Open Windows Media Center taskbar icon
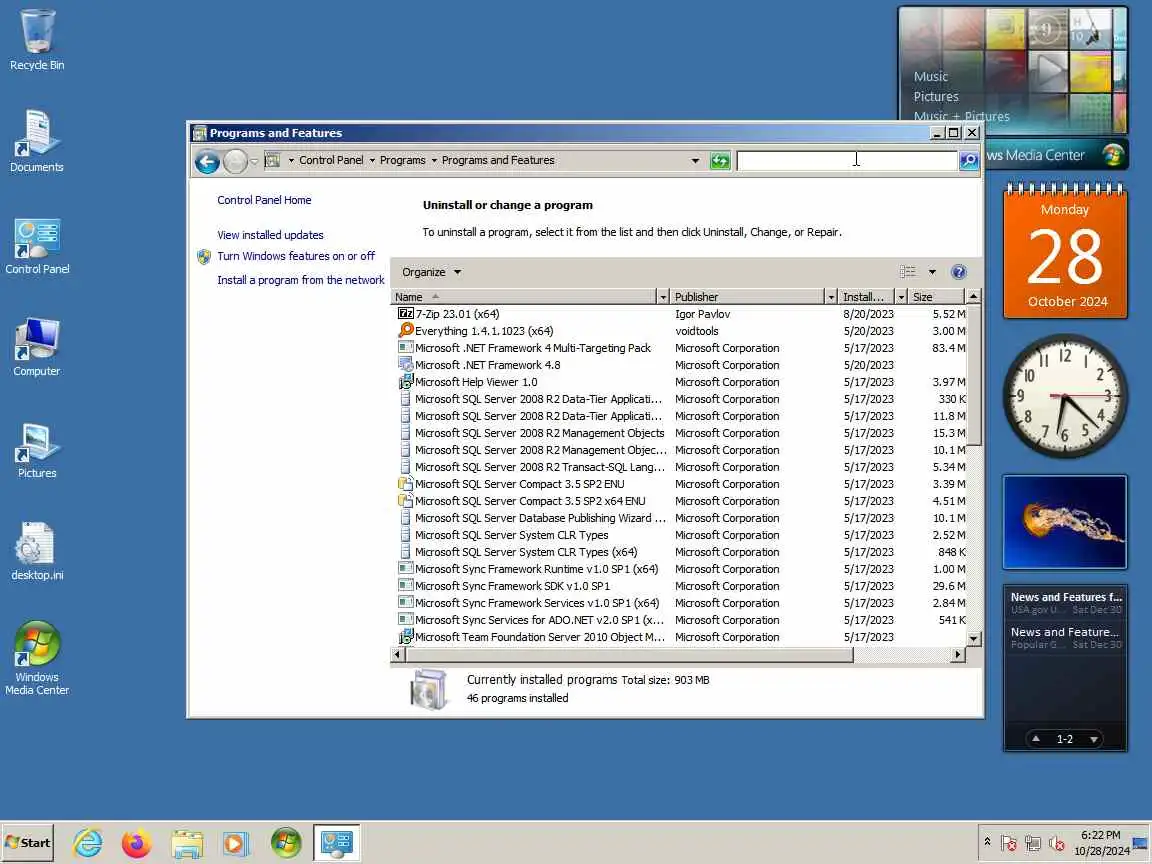The image size is (1152, 864). [286, 843]
